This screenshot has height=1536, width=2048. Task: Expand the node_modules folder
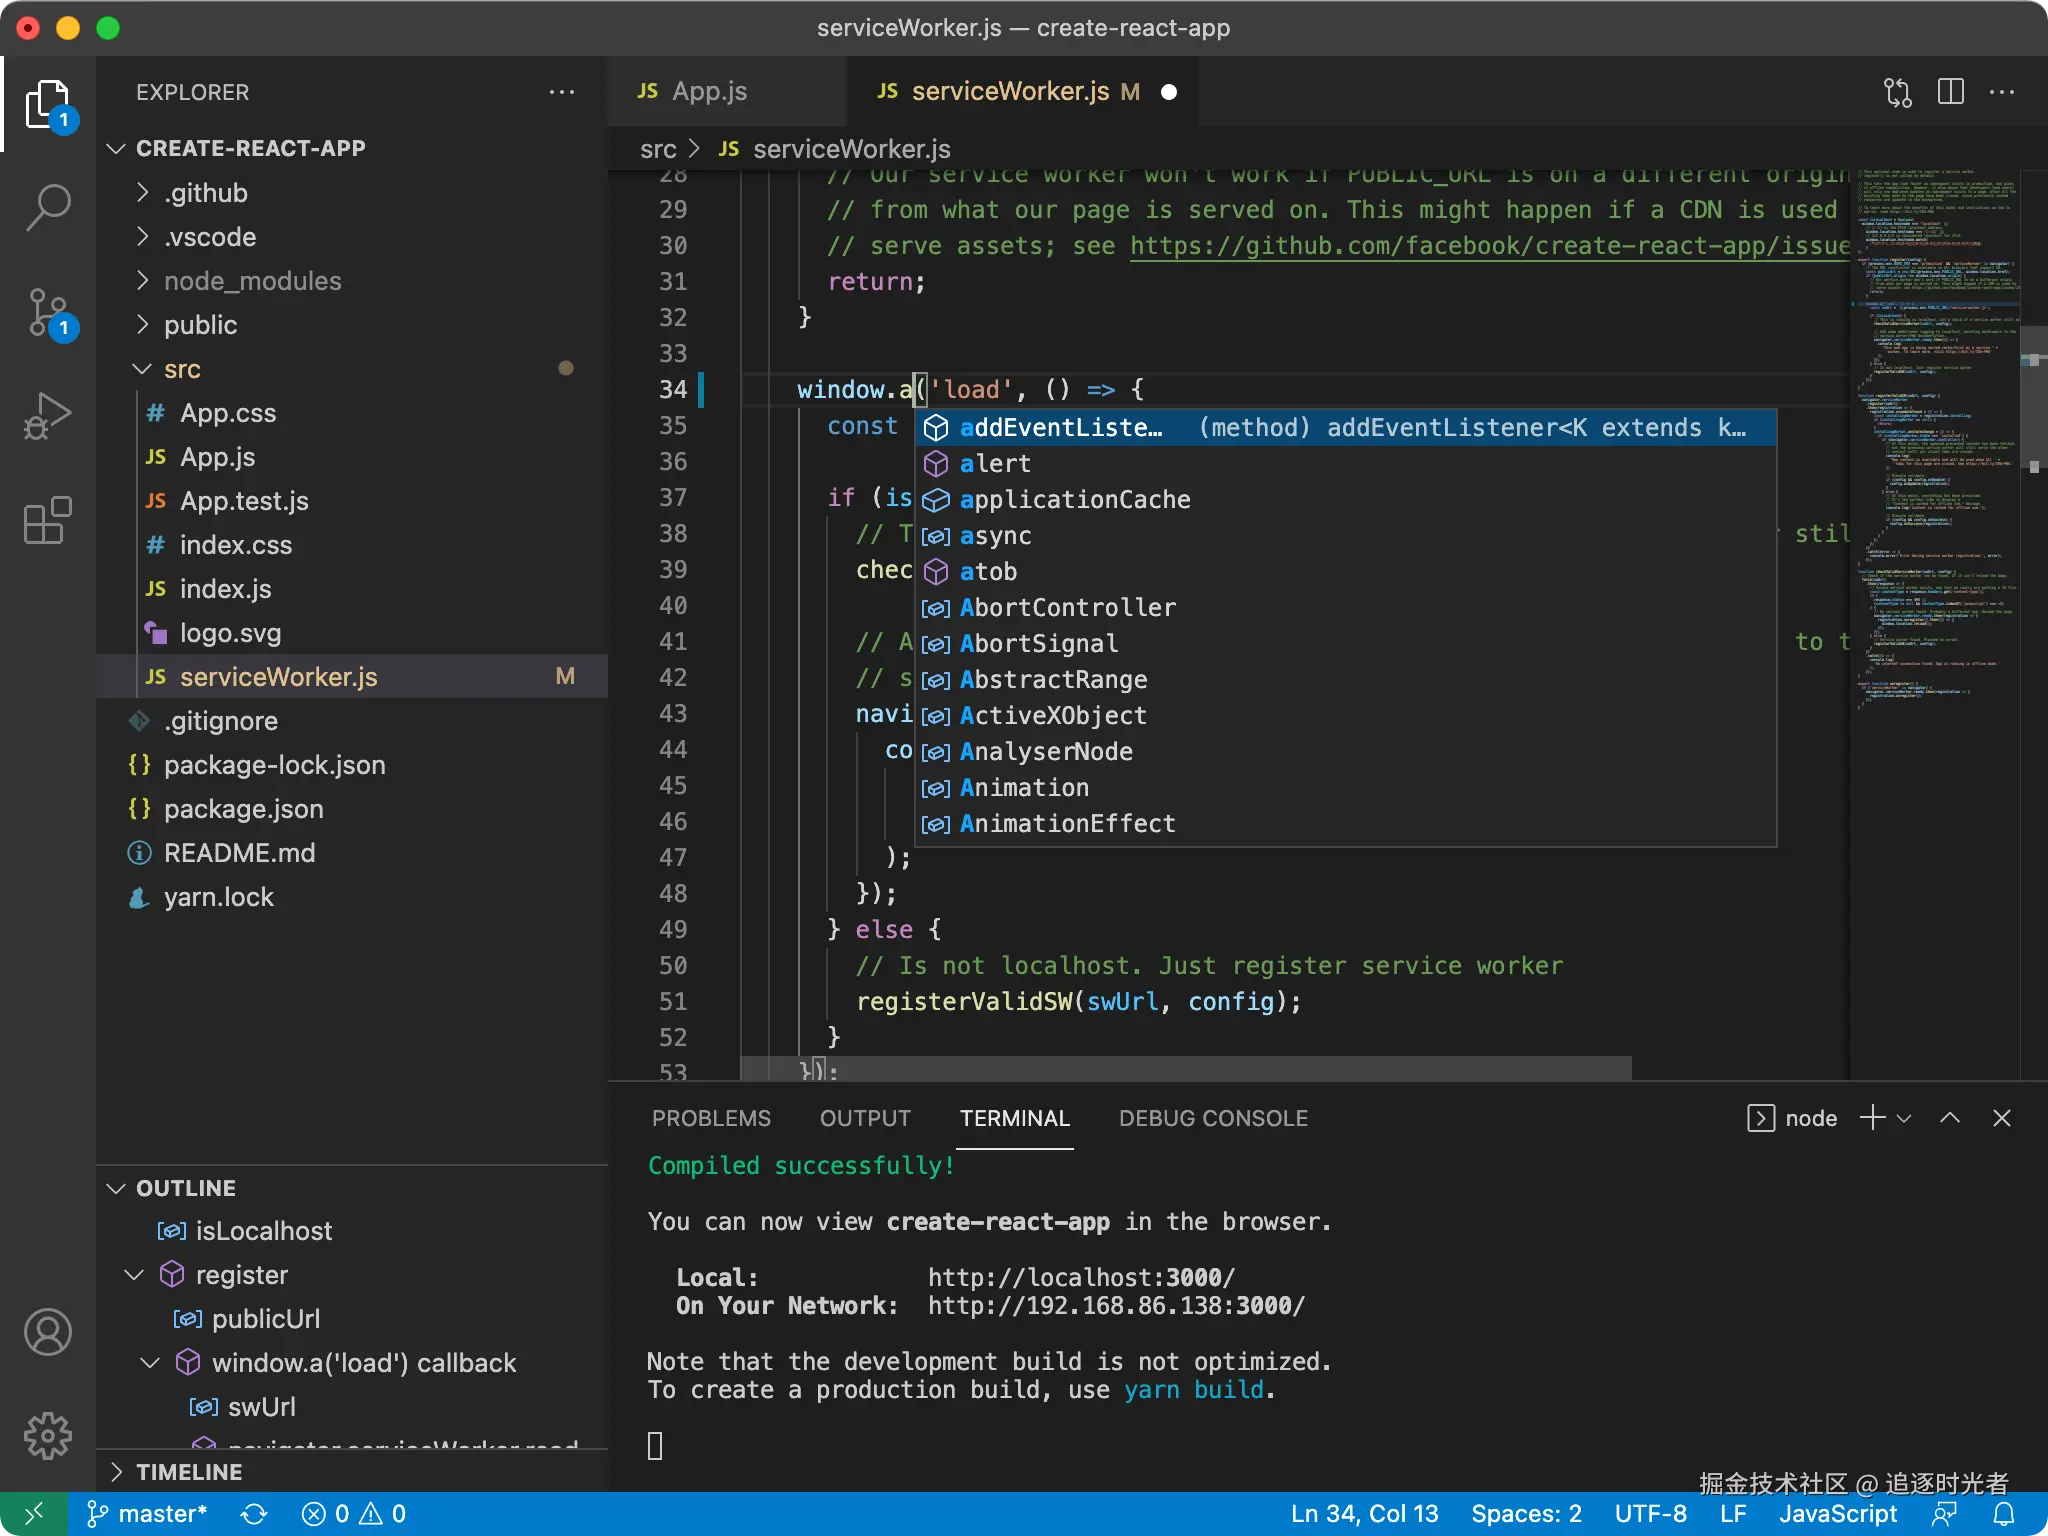(x=252, y=281)
